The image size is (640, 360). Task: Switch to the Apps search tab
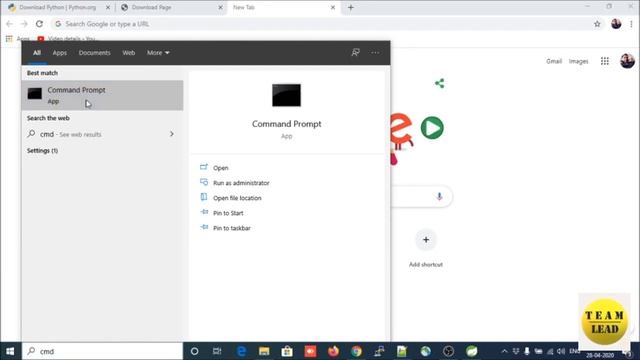(60, 53)
